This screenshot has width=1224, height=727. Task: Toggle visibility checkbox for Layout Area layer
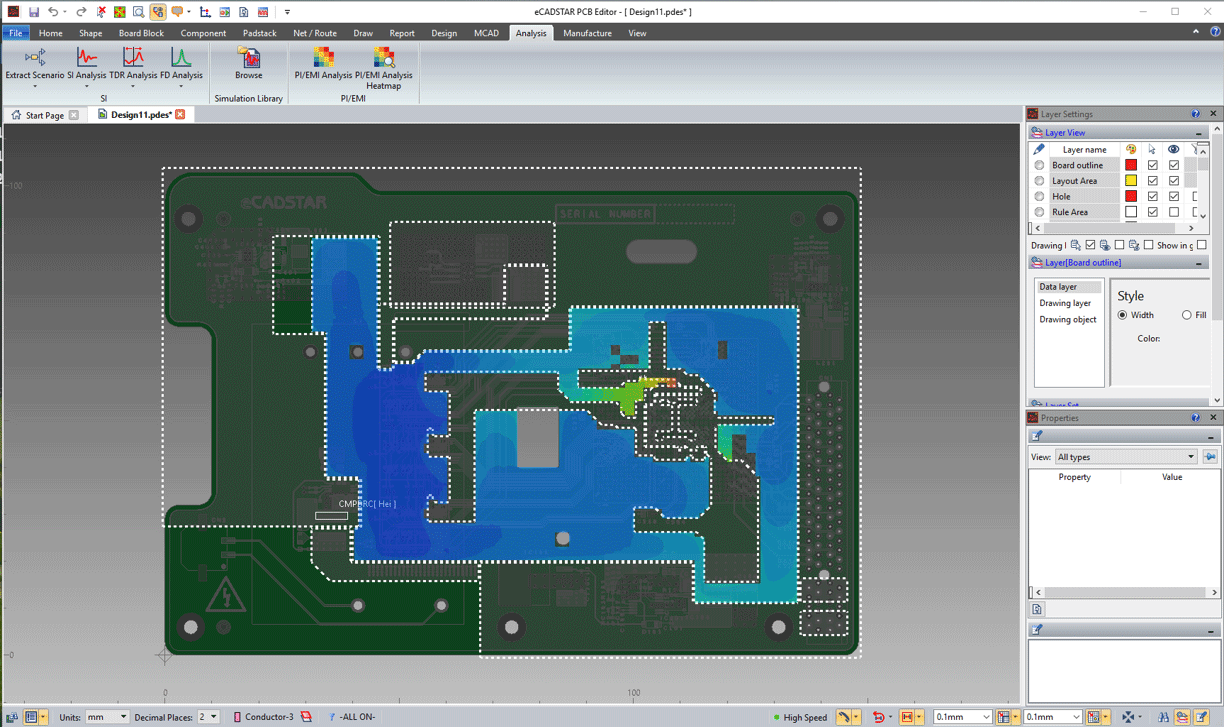(x=1174, y=181)
